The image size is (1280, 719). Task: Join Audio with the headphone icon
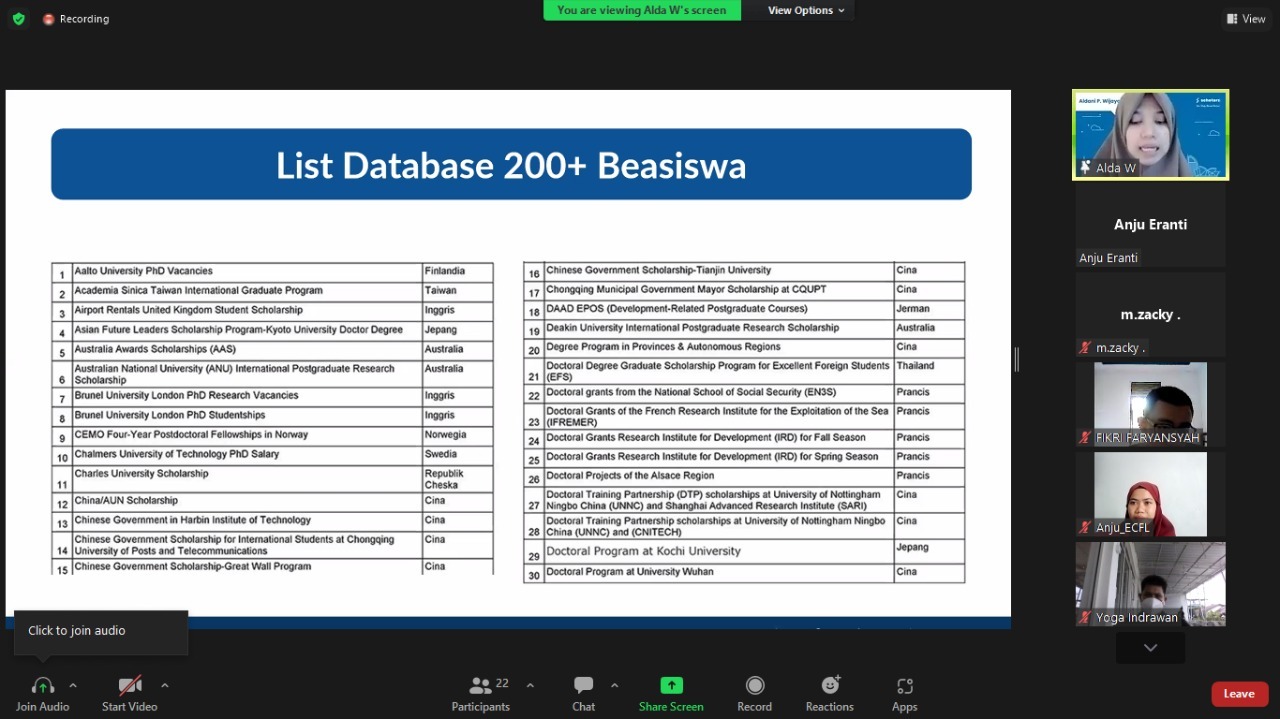[x=43, y=693]
